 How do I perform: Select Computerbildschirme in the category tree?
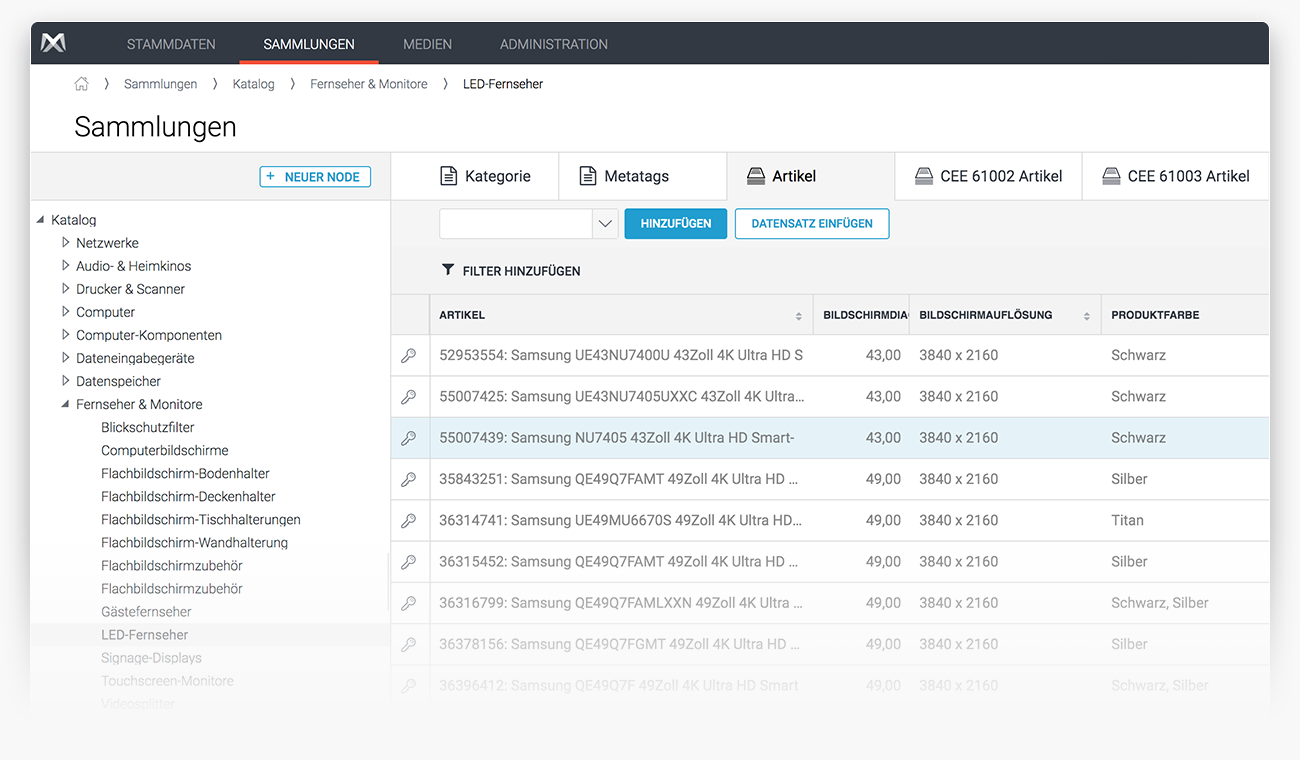click(164, 450)
